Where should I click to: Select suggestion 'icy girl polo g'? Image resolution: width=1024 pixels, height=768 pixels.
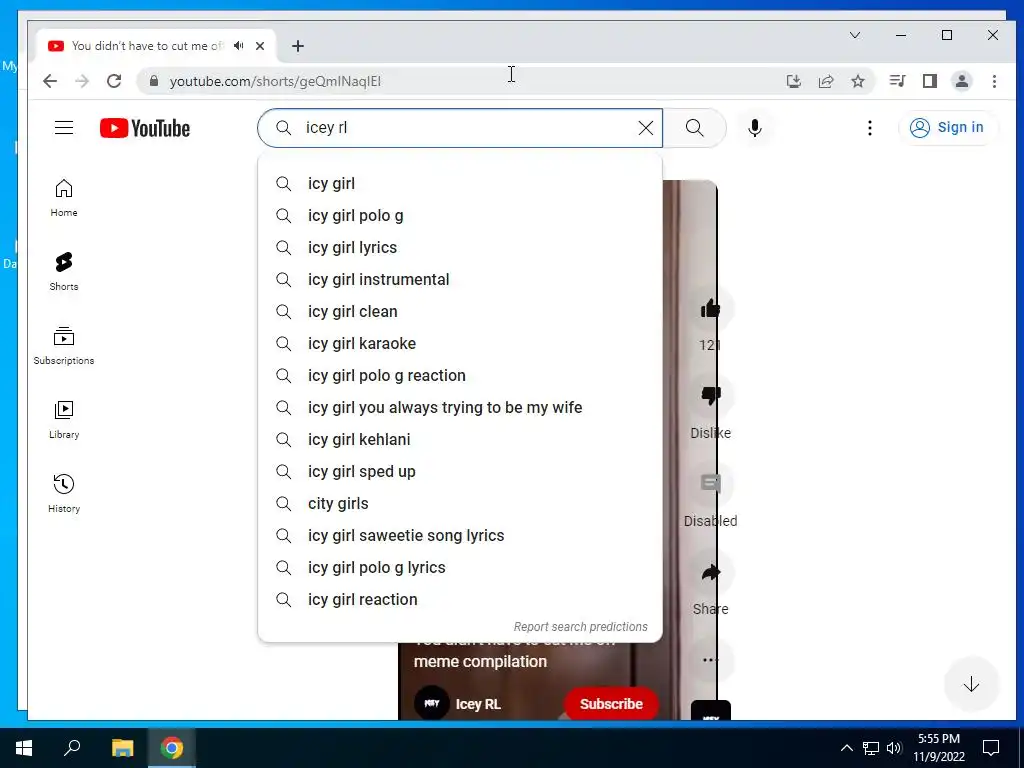coord(460,216)
